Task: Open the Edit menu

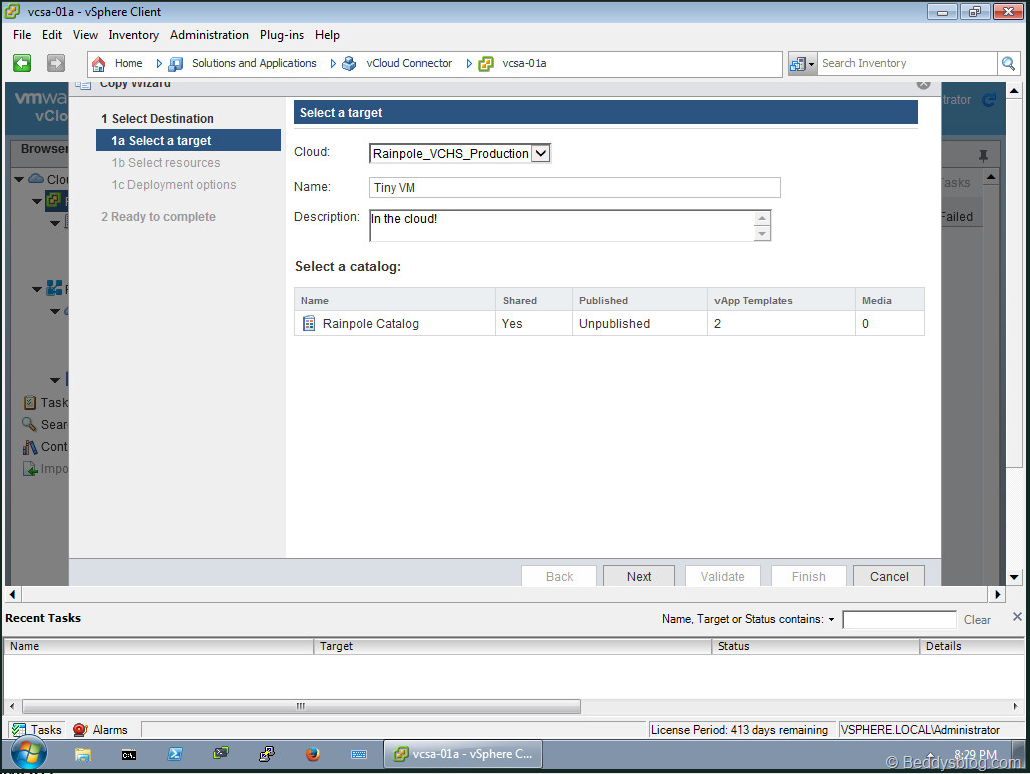Action: 52,35
